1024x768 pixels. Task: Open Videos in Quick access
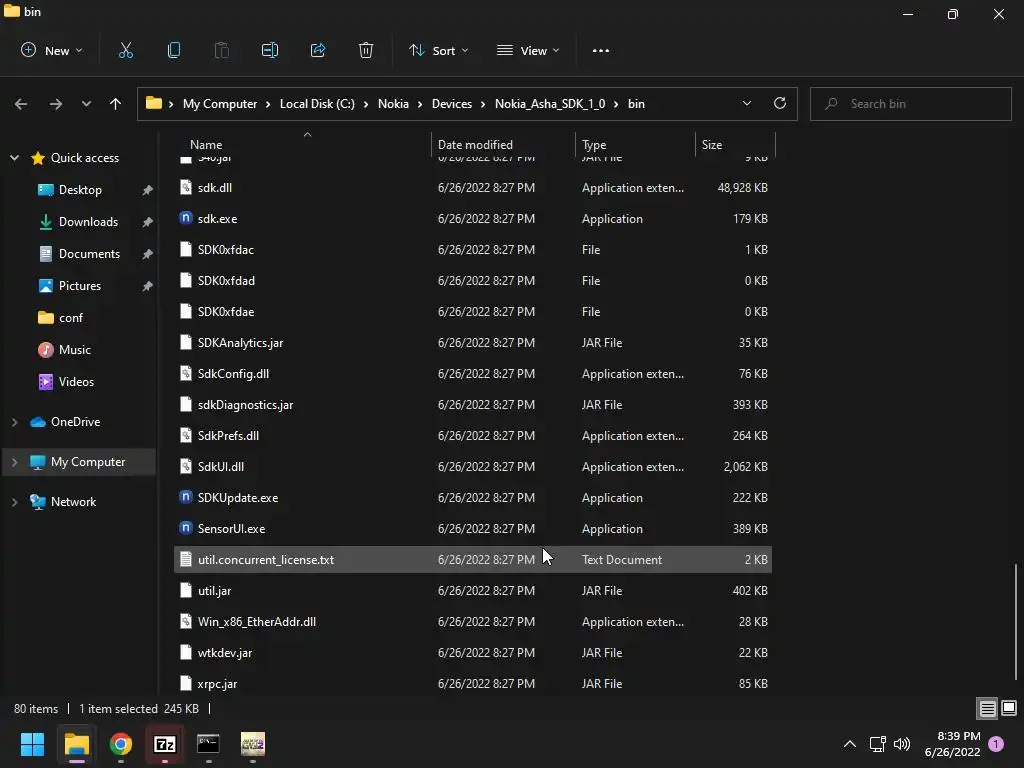pyautogui.click(x=76, y=381)
